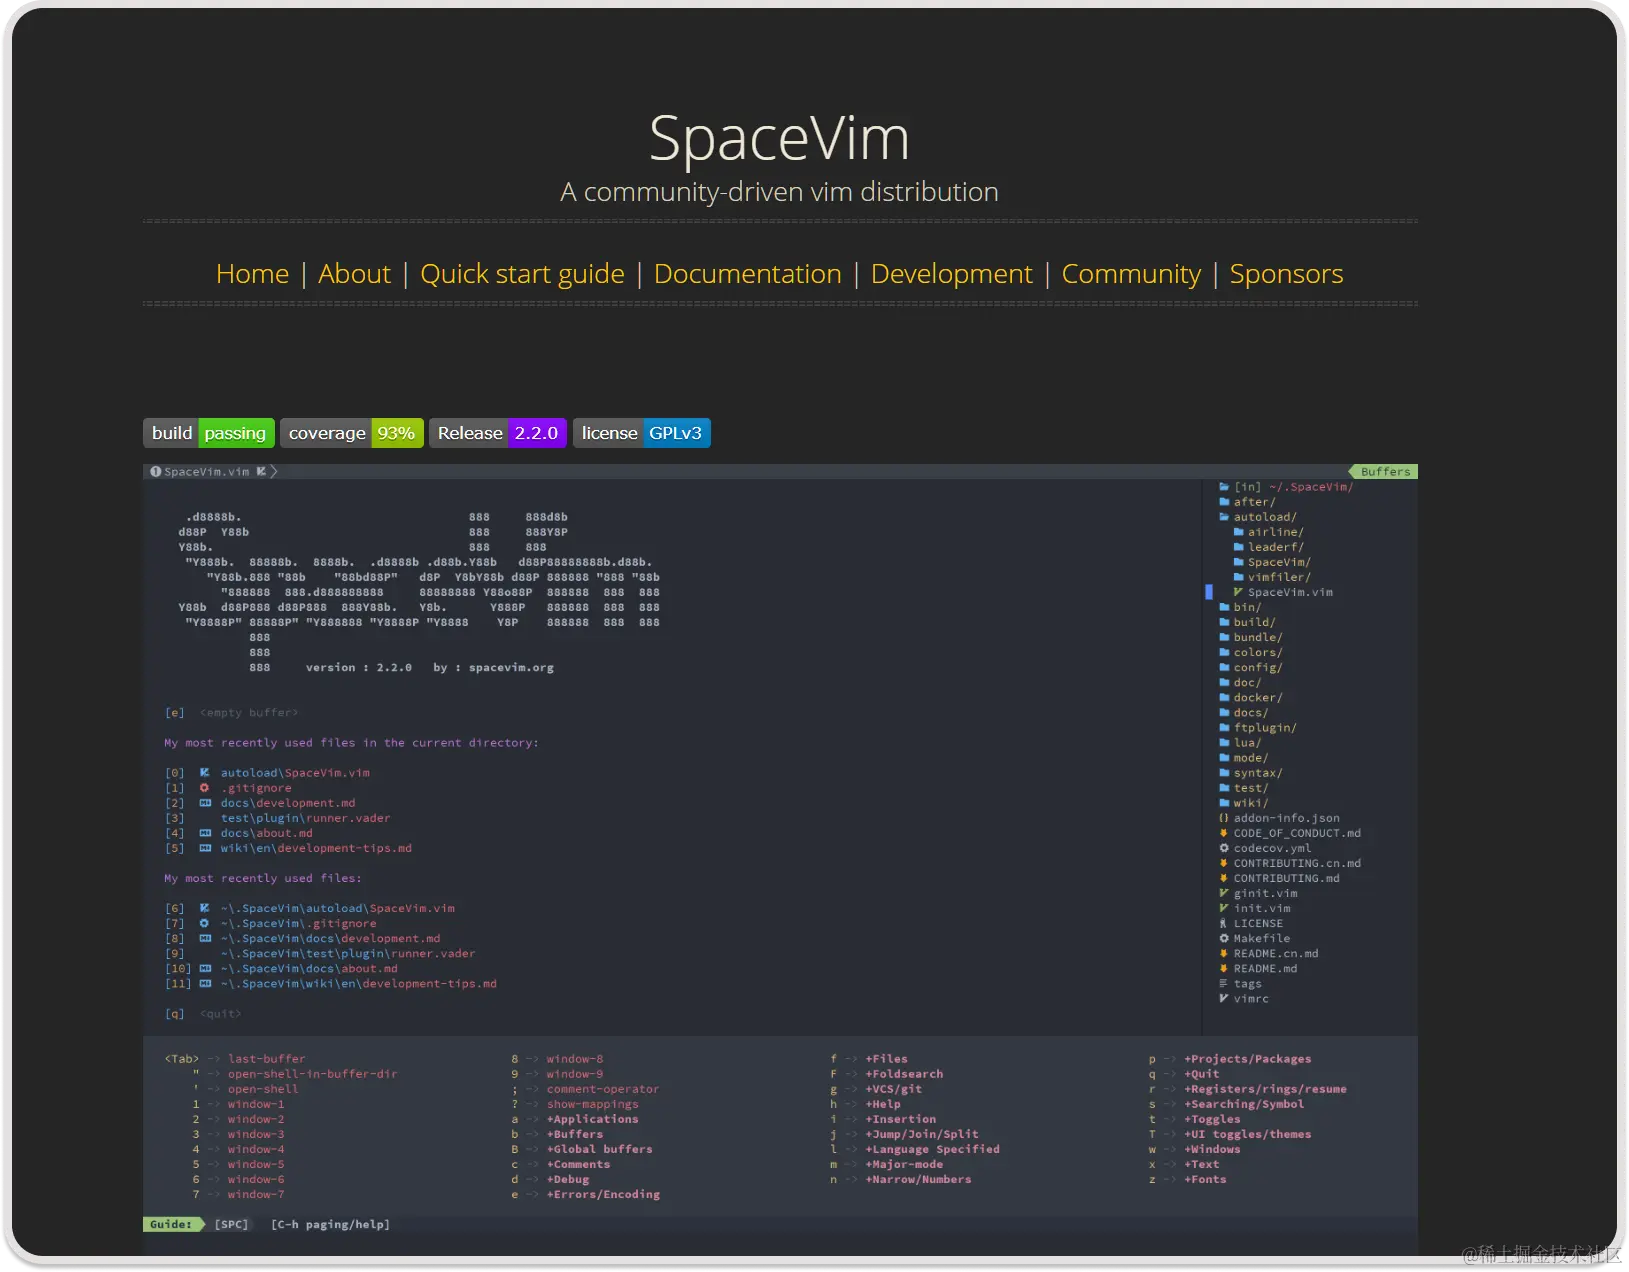This screenshot has width=1629, height=1272.
Task: Select the wiki/ folder row
Action: (1243, 803)
